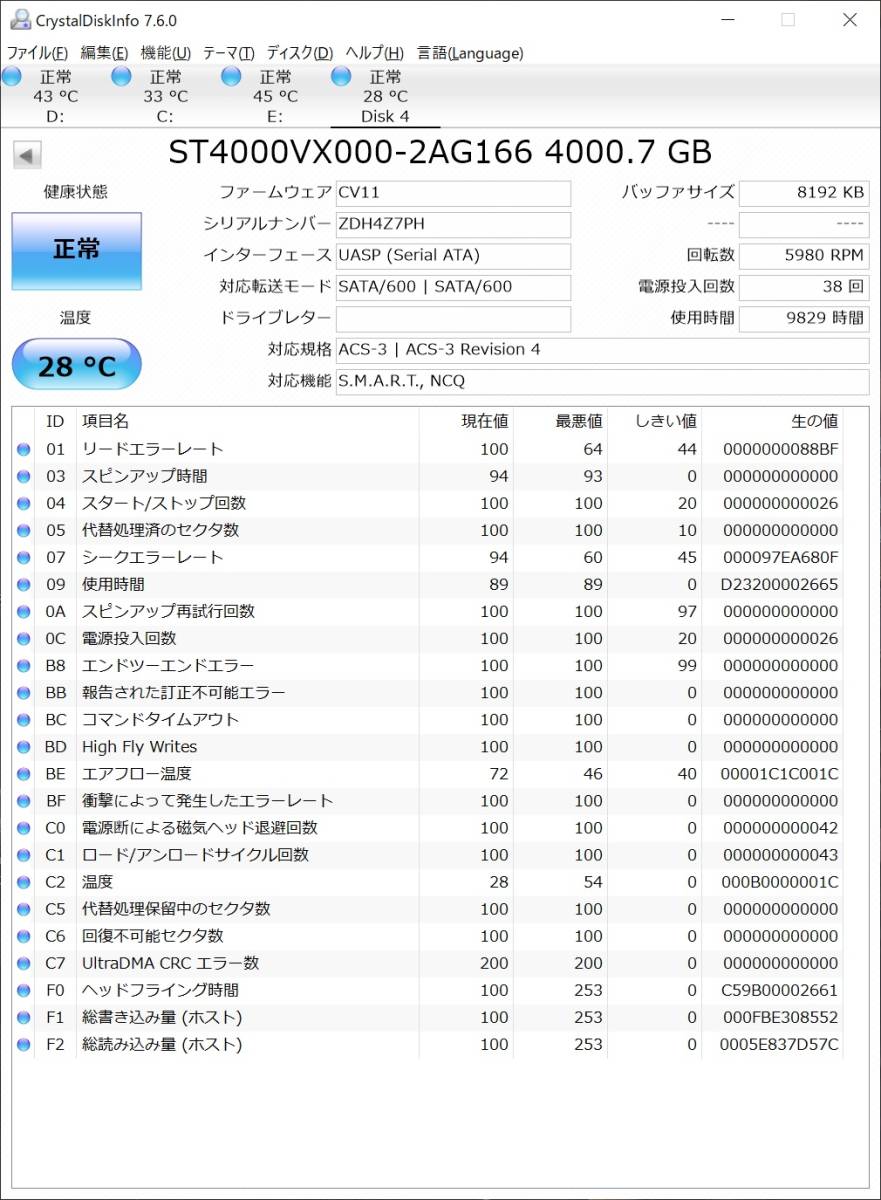The height and width of the screenshot is (1200, 881).
Task: Select the スタート/ストップ回数 row
Action: click(x=427, y=504)
